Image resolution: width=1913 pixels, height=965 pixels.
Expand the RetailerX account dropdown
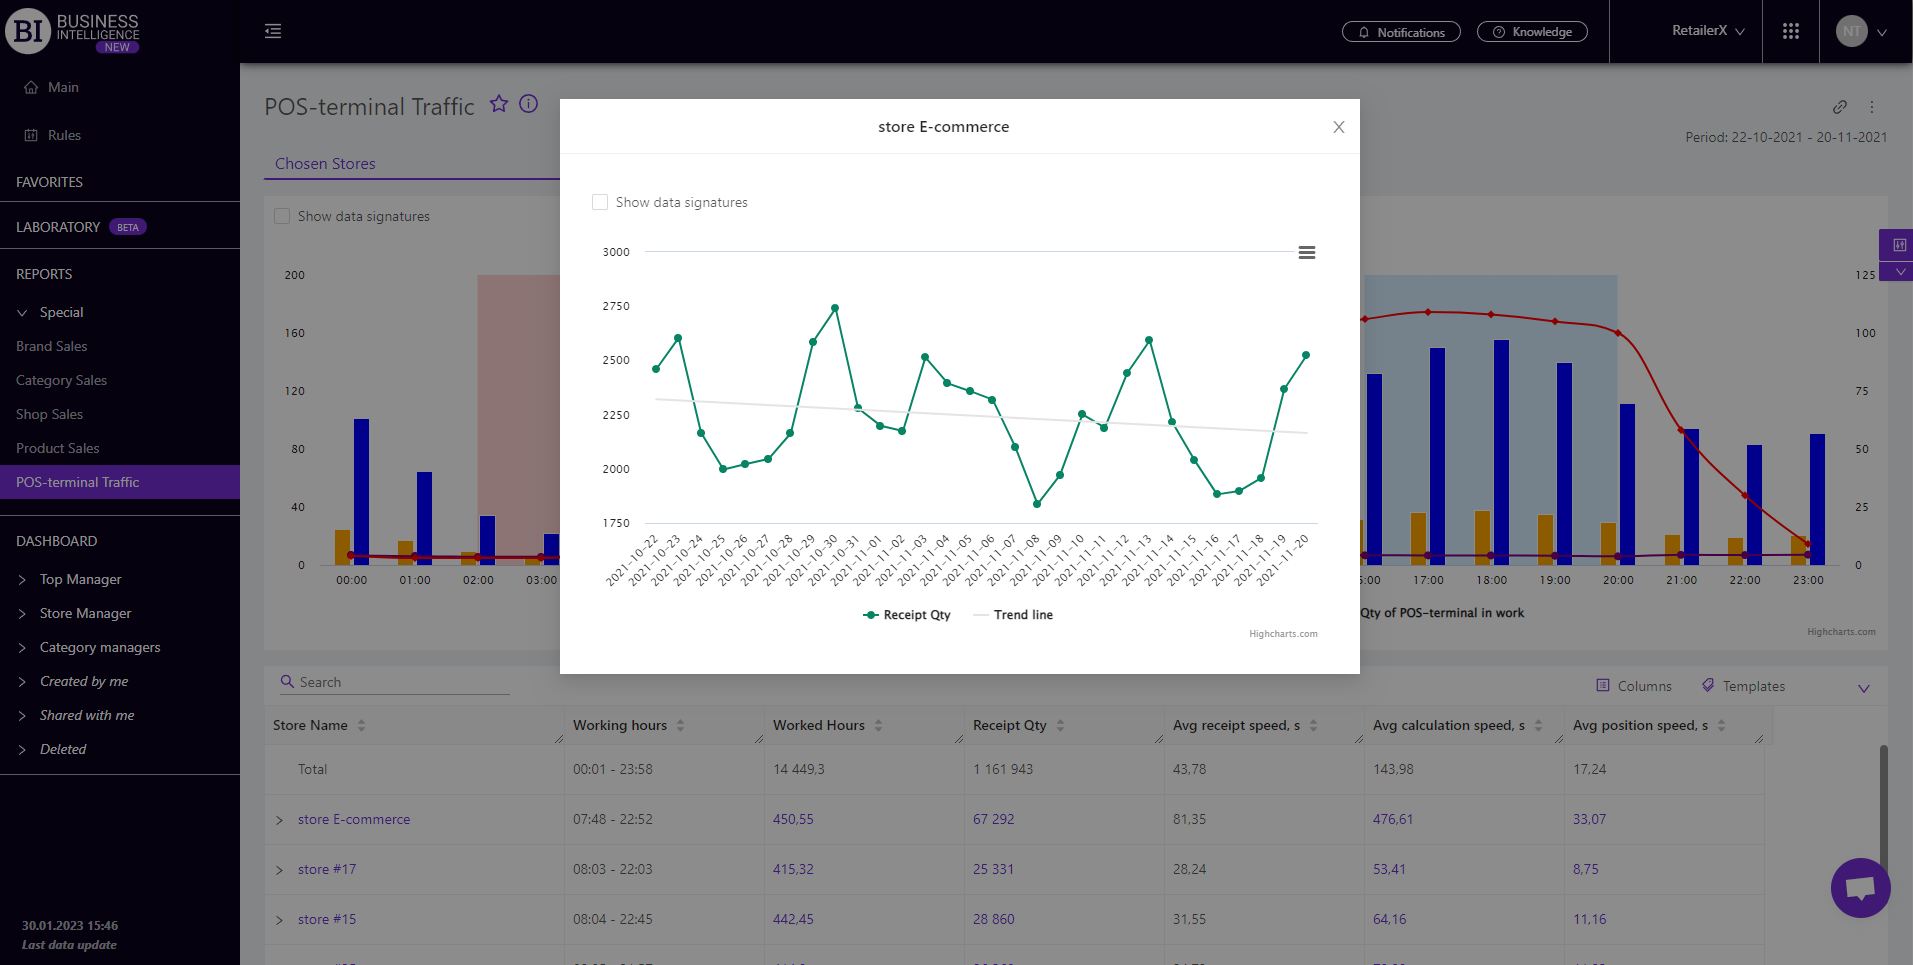[x=1708, y=31]
